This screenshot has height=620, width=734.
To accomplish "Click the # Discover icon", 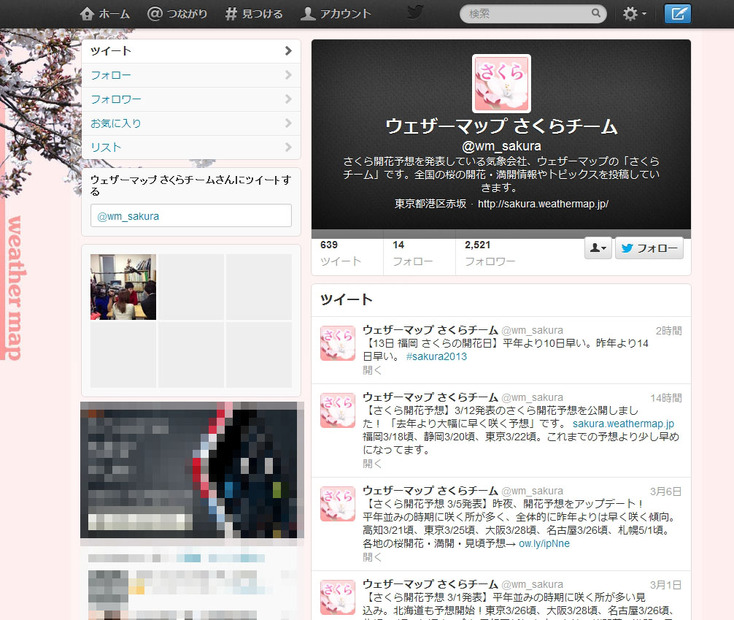I will pyautogui.click(x=231, y=14).
